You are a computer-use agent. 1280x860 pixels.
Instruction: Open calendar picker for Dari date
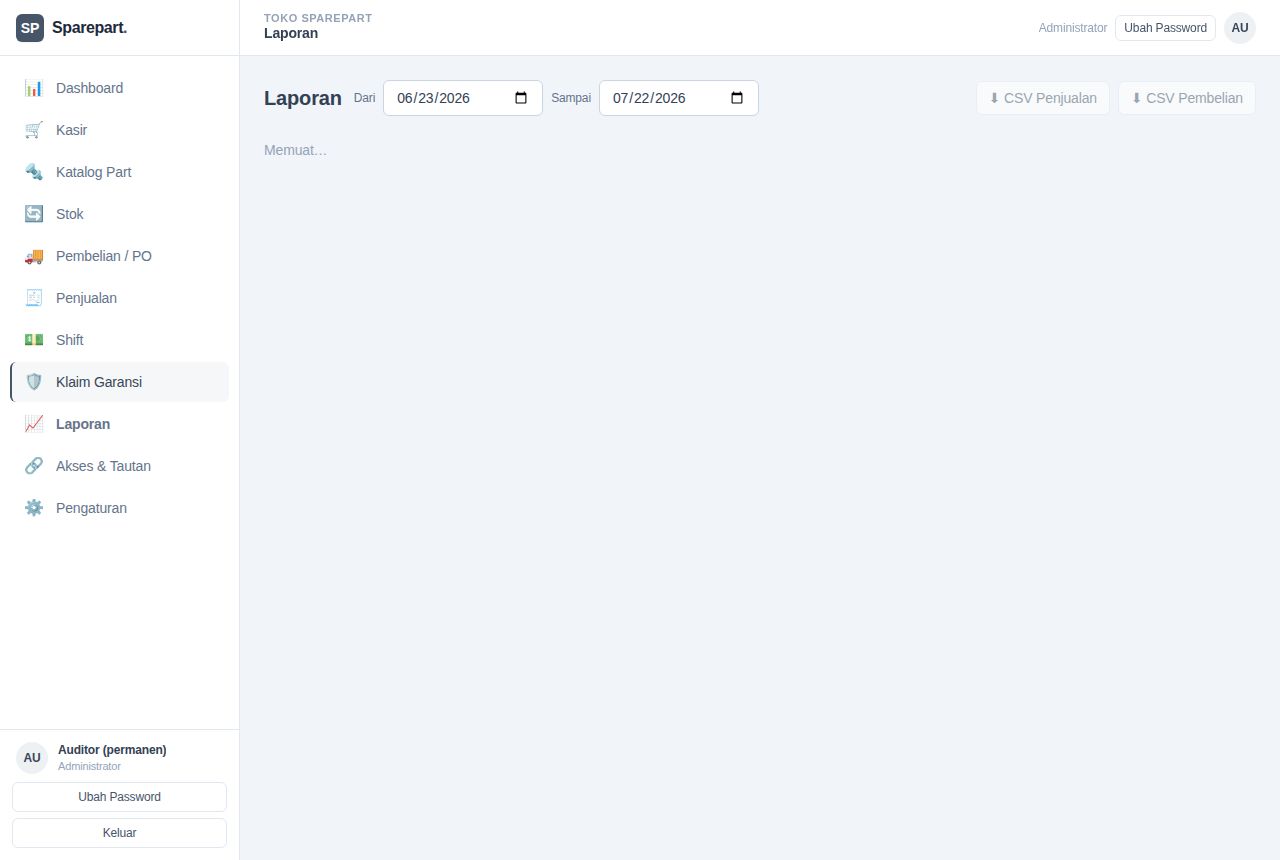pyautogui.click(x=521, y=98)
